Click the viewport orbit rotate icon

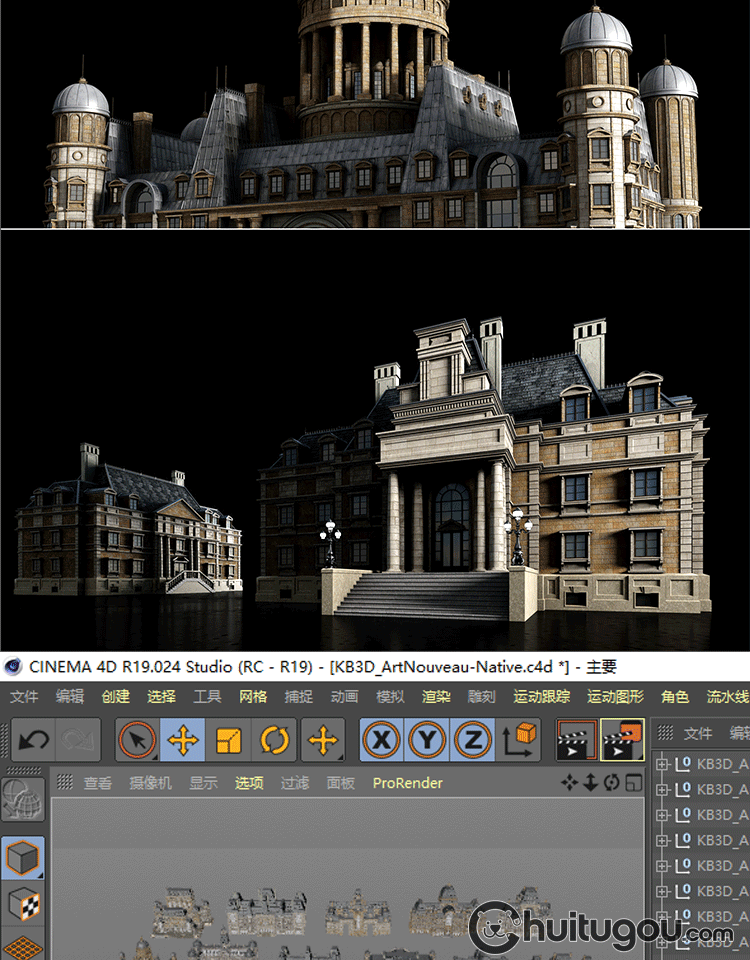pos(612,782)
